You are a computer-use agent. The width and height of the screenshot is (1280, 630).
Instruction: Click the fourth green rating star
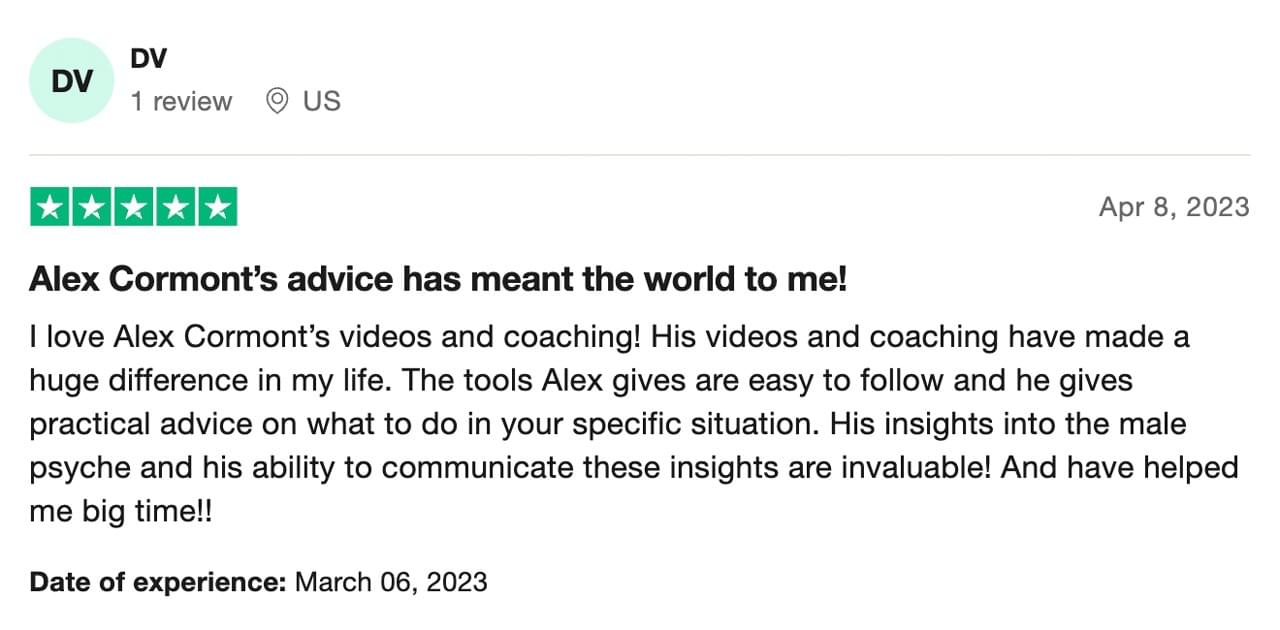[176, 207]
